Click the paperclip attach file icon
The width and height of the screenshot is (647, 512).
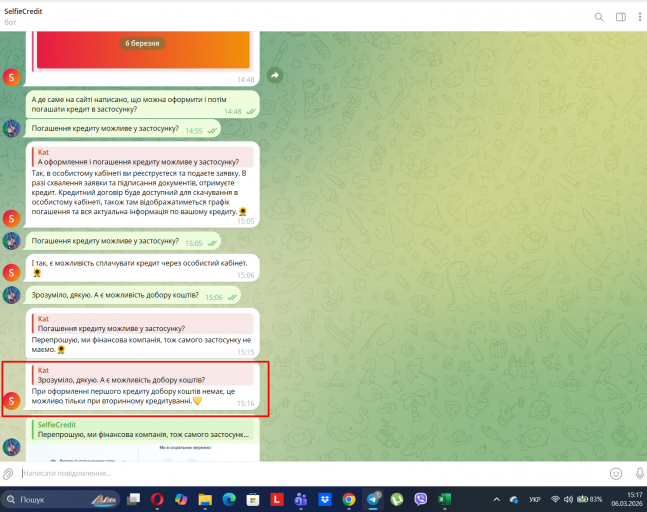point(8,474)
